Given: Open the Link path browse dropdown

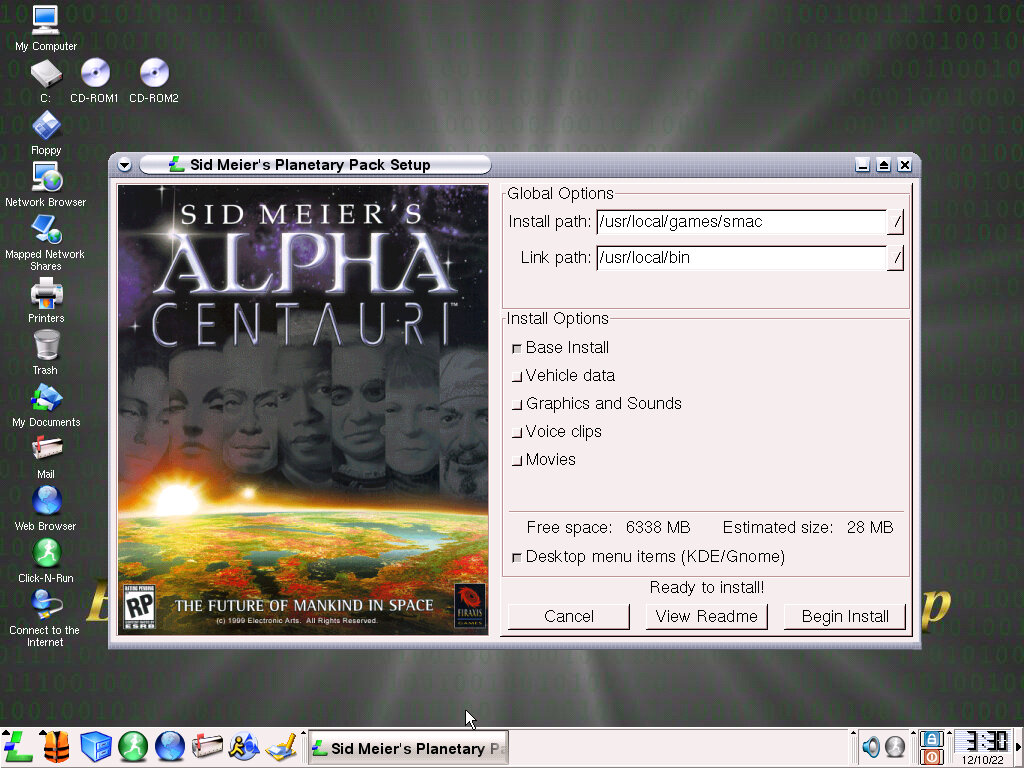Looking at the screenshot, I should [896, 258].
